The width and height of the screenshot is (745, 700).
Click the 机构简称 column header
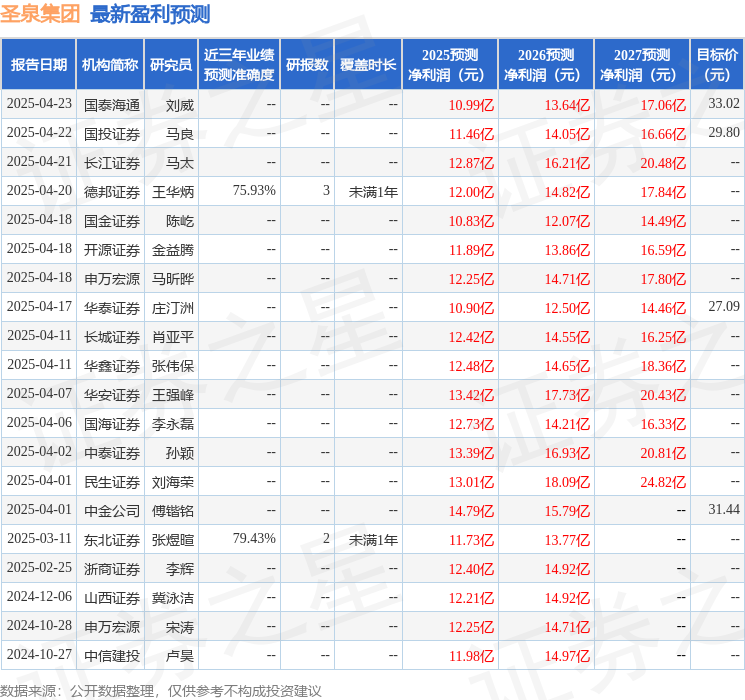point(110,64)
